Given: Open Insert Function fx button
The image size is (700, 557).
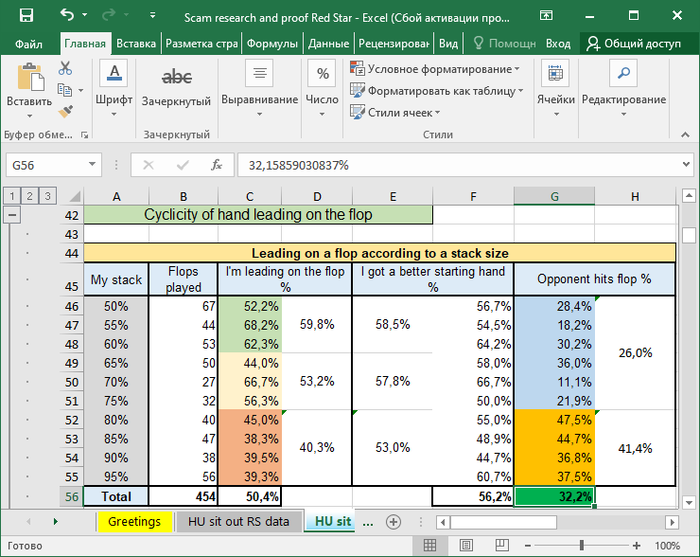Looking at the screenshot, I should click(x=217, y=165).
